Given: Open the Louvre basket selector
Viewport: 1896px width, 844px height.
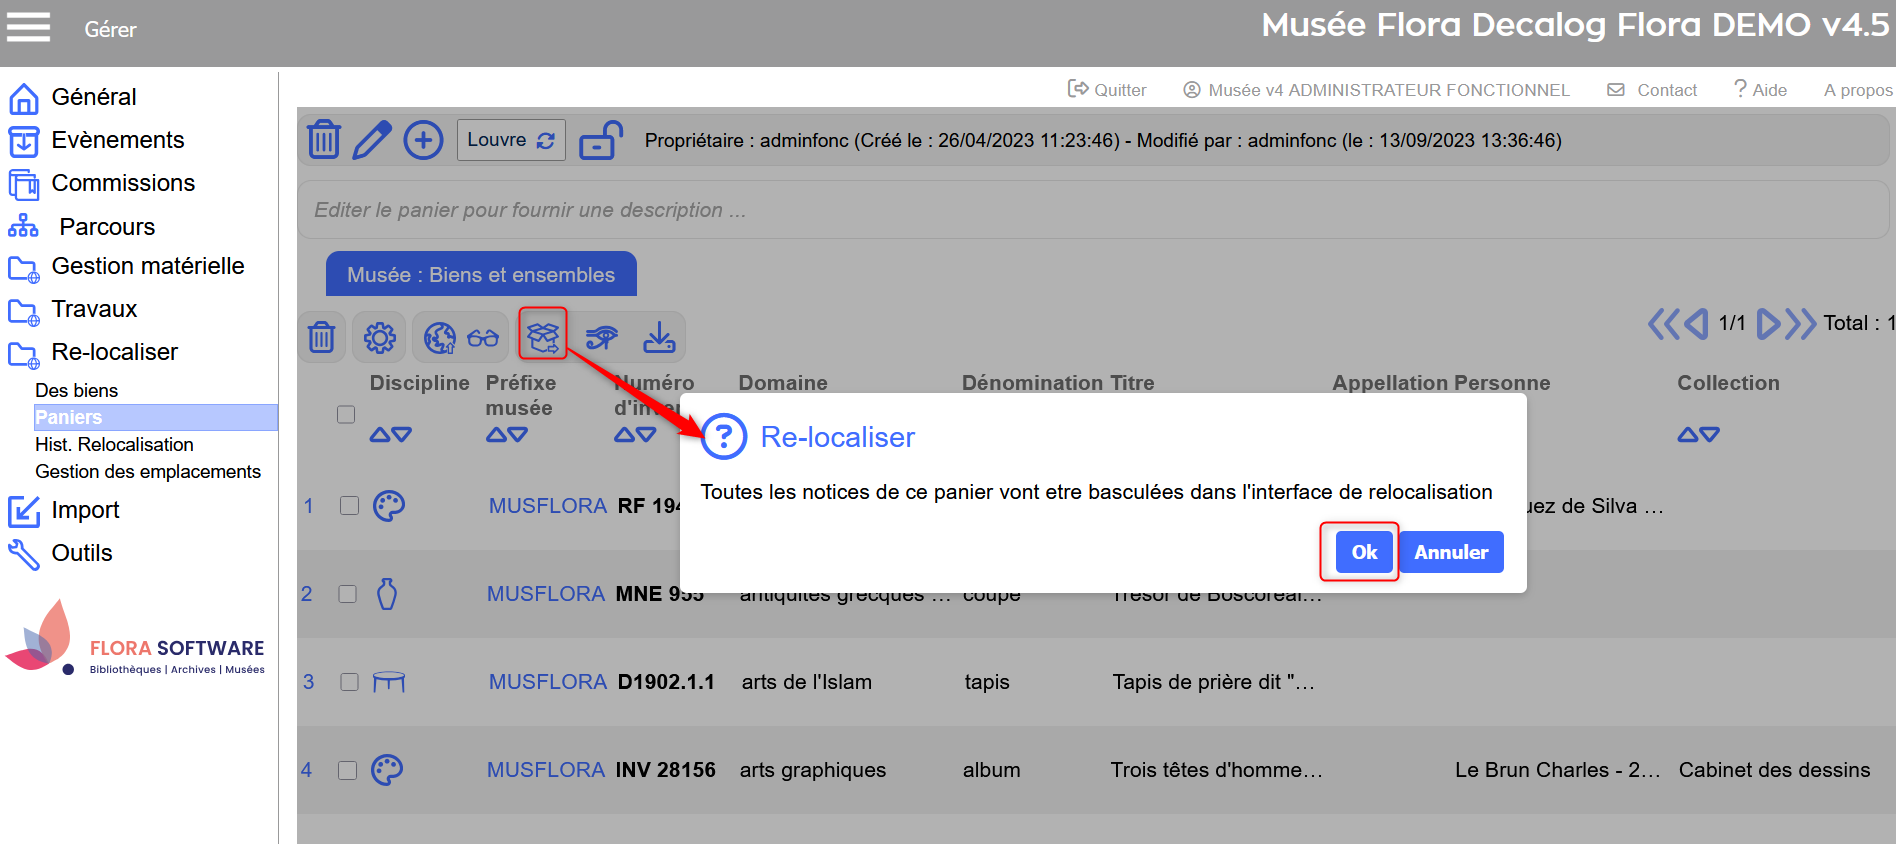Looking at the screenshot, I should tap(510, 140).
